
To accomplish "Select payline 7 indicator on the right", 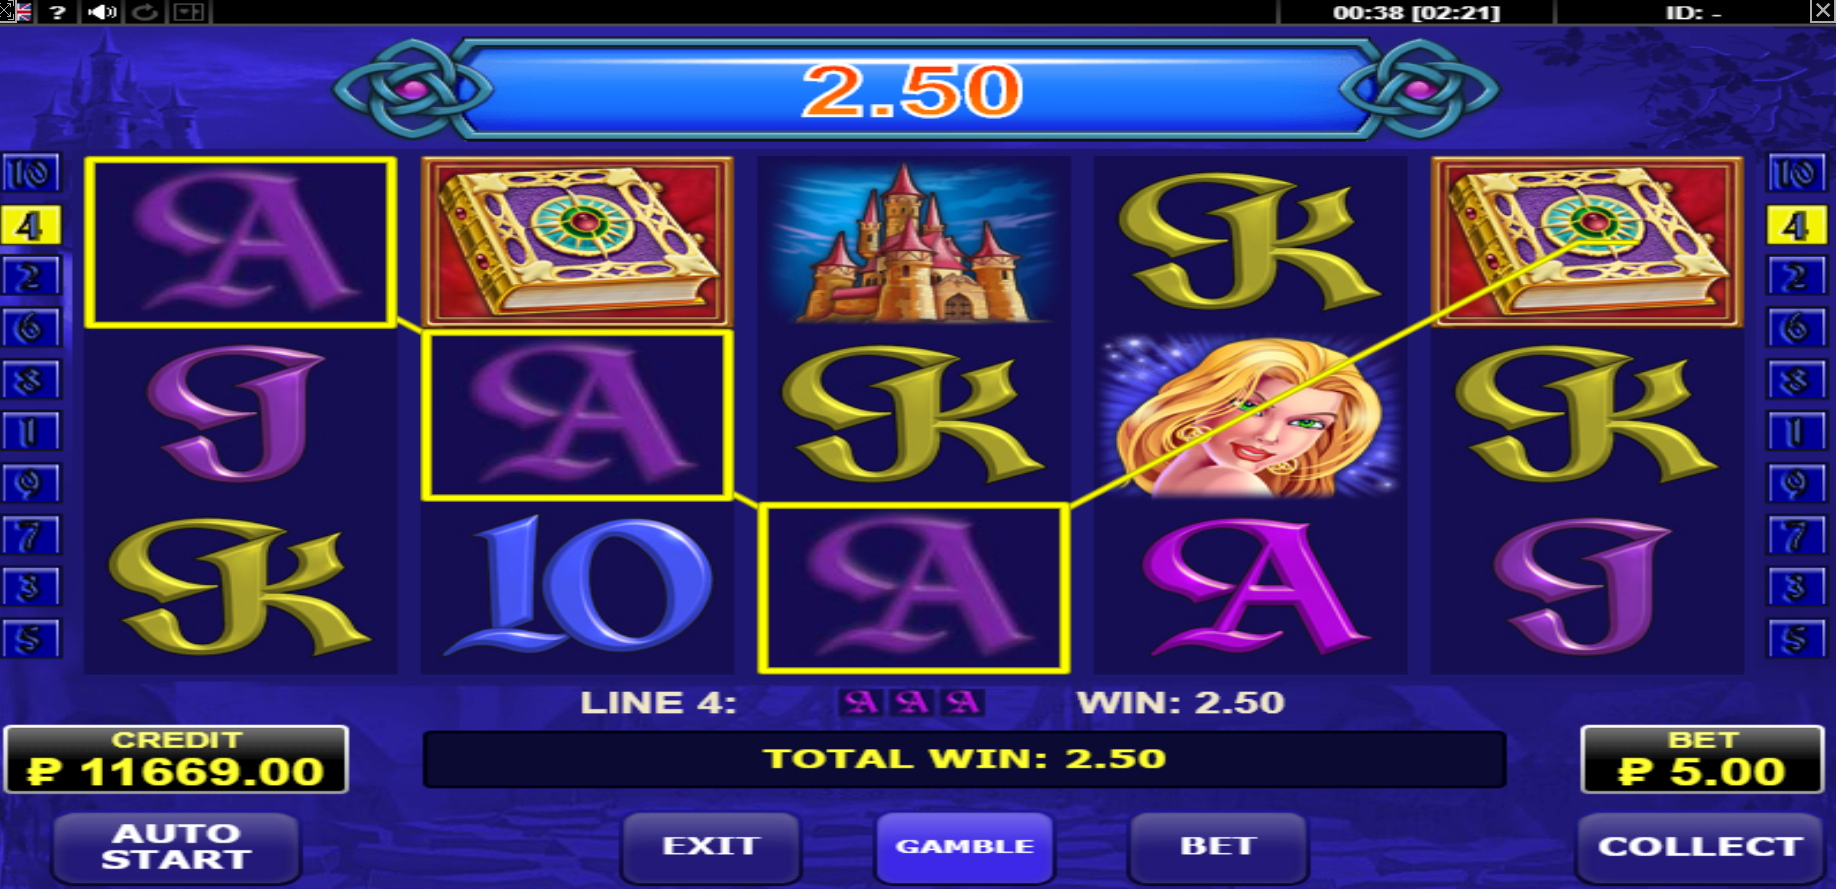I will coord(1797,535).
